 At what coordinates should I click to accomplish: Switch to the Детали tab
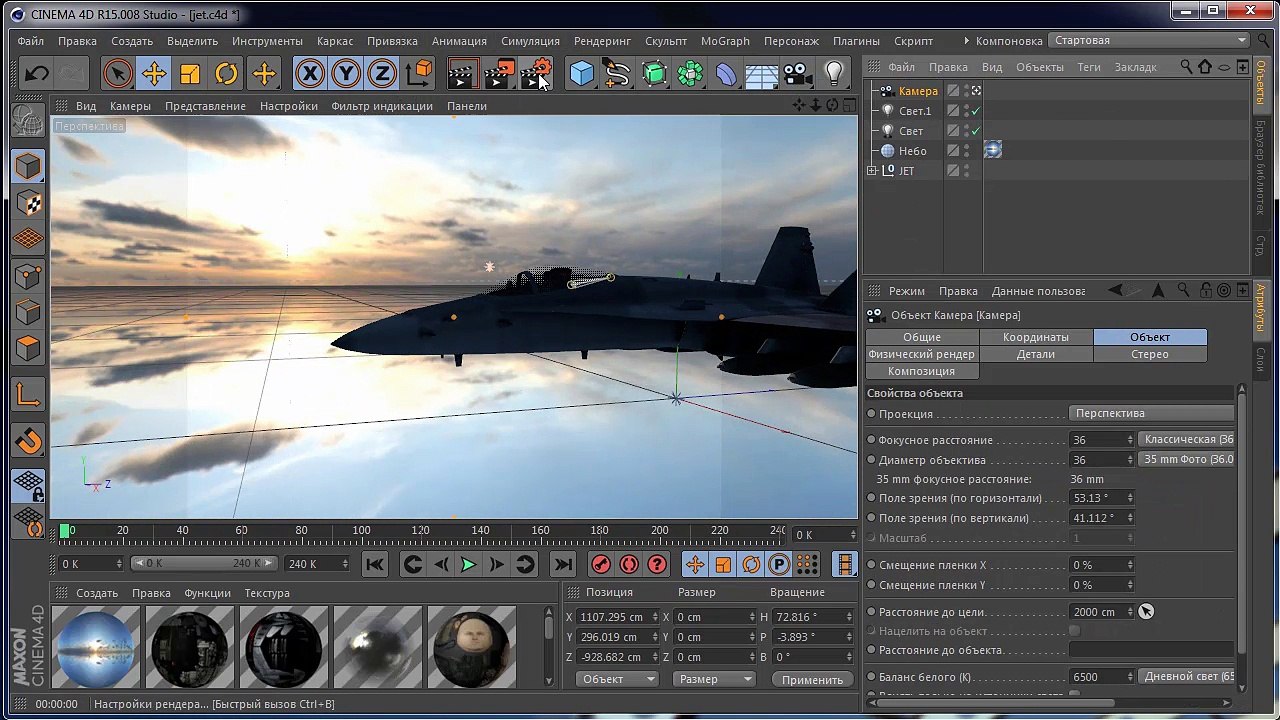coord(1036,354)
